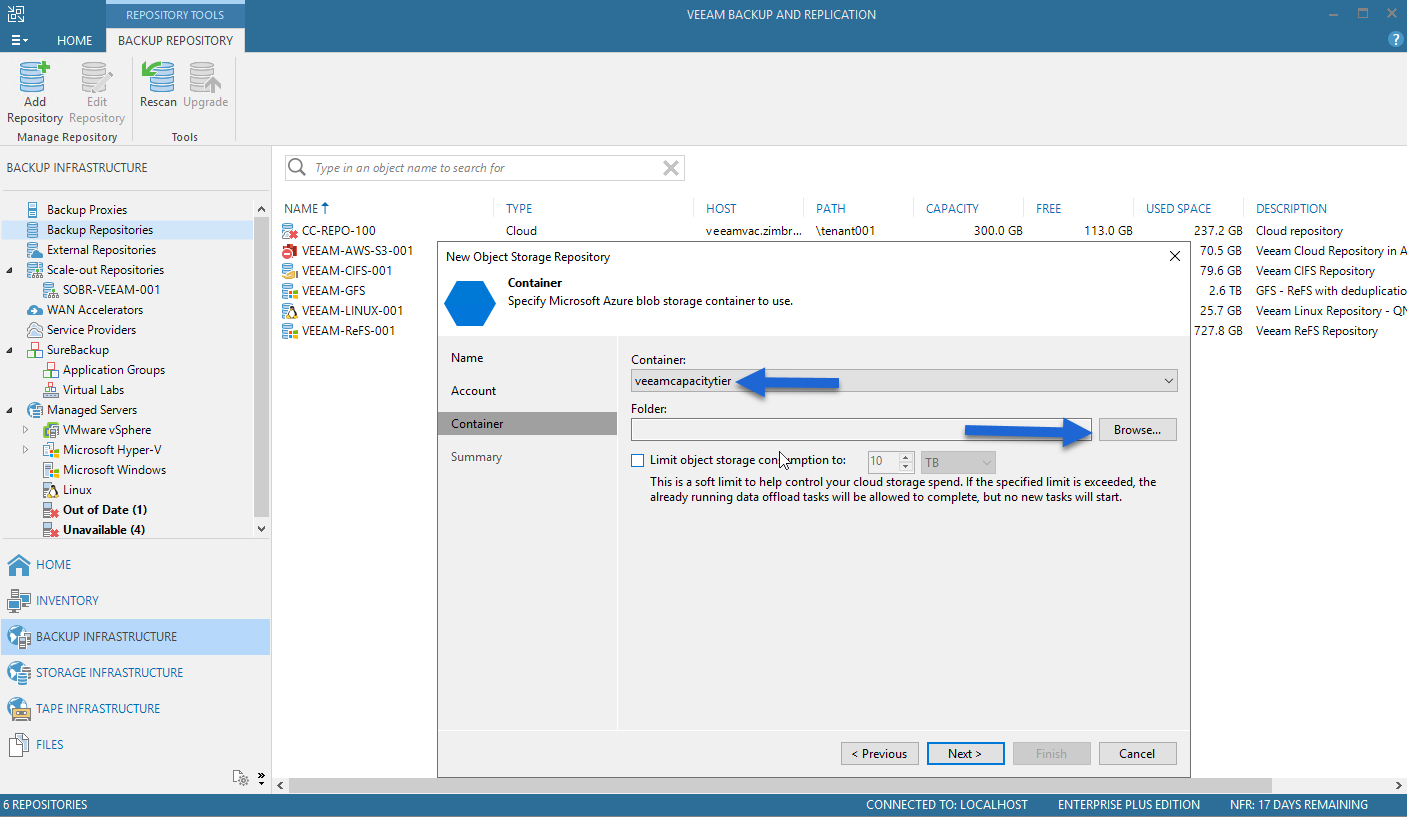Screen dimensions: 1407x817
Task: Switch to the BACKUP REPOSITORY ribbon tab
Action: [175, 41]
